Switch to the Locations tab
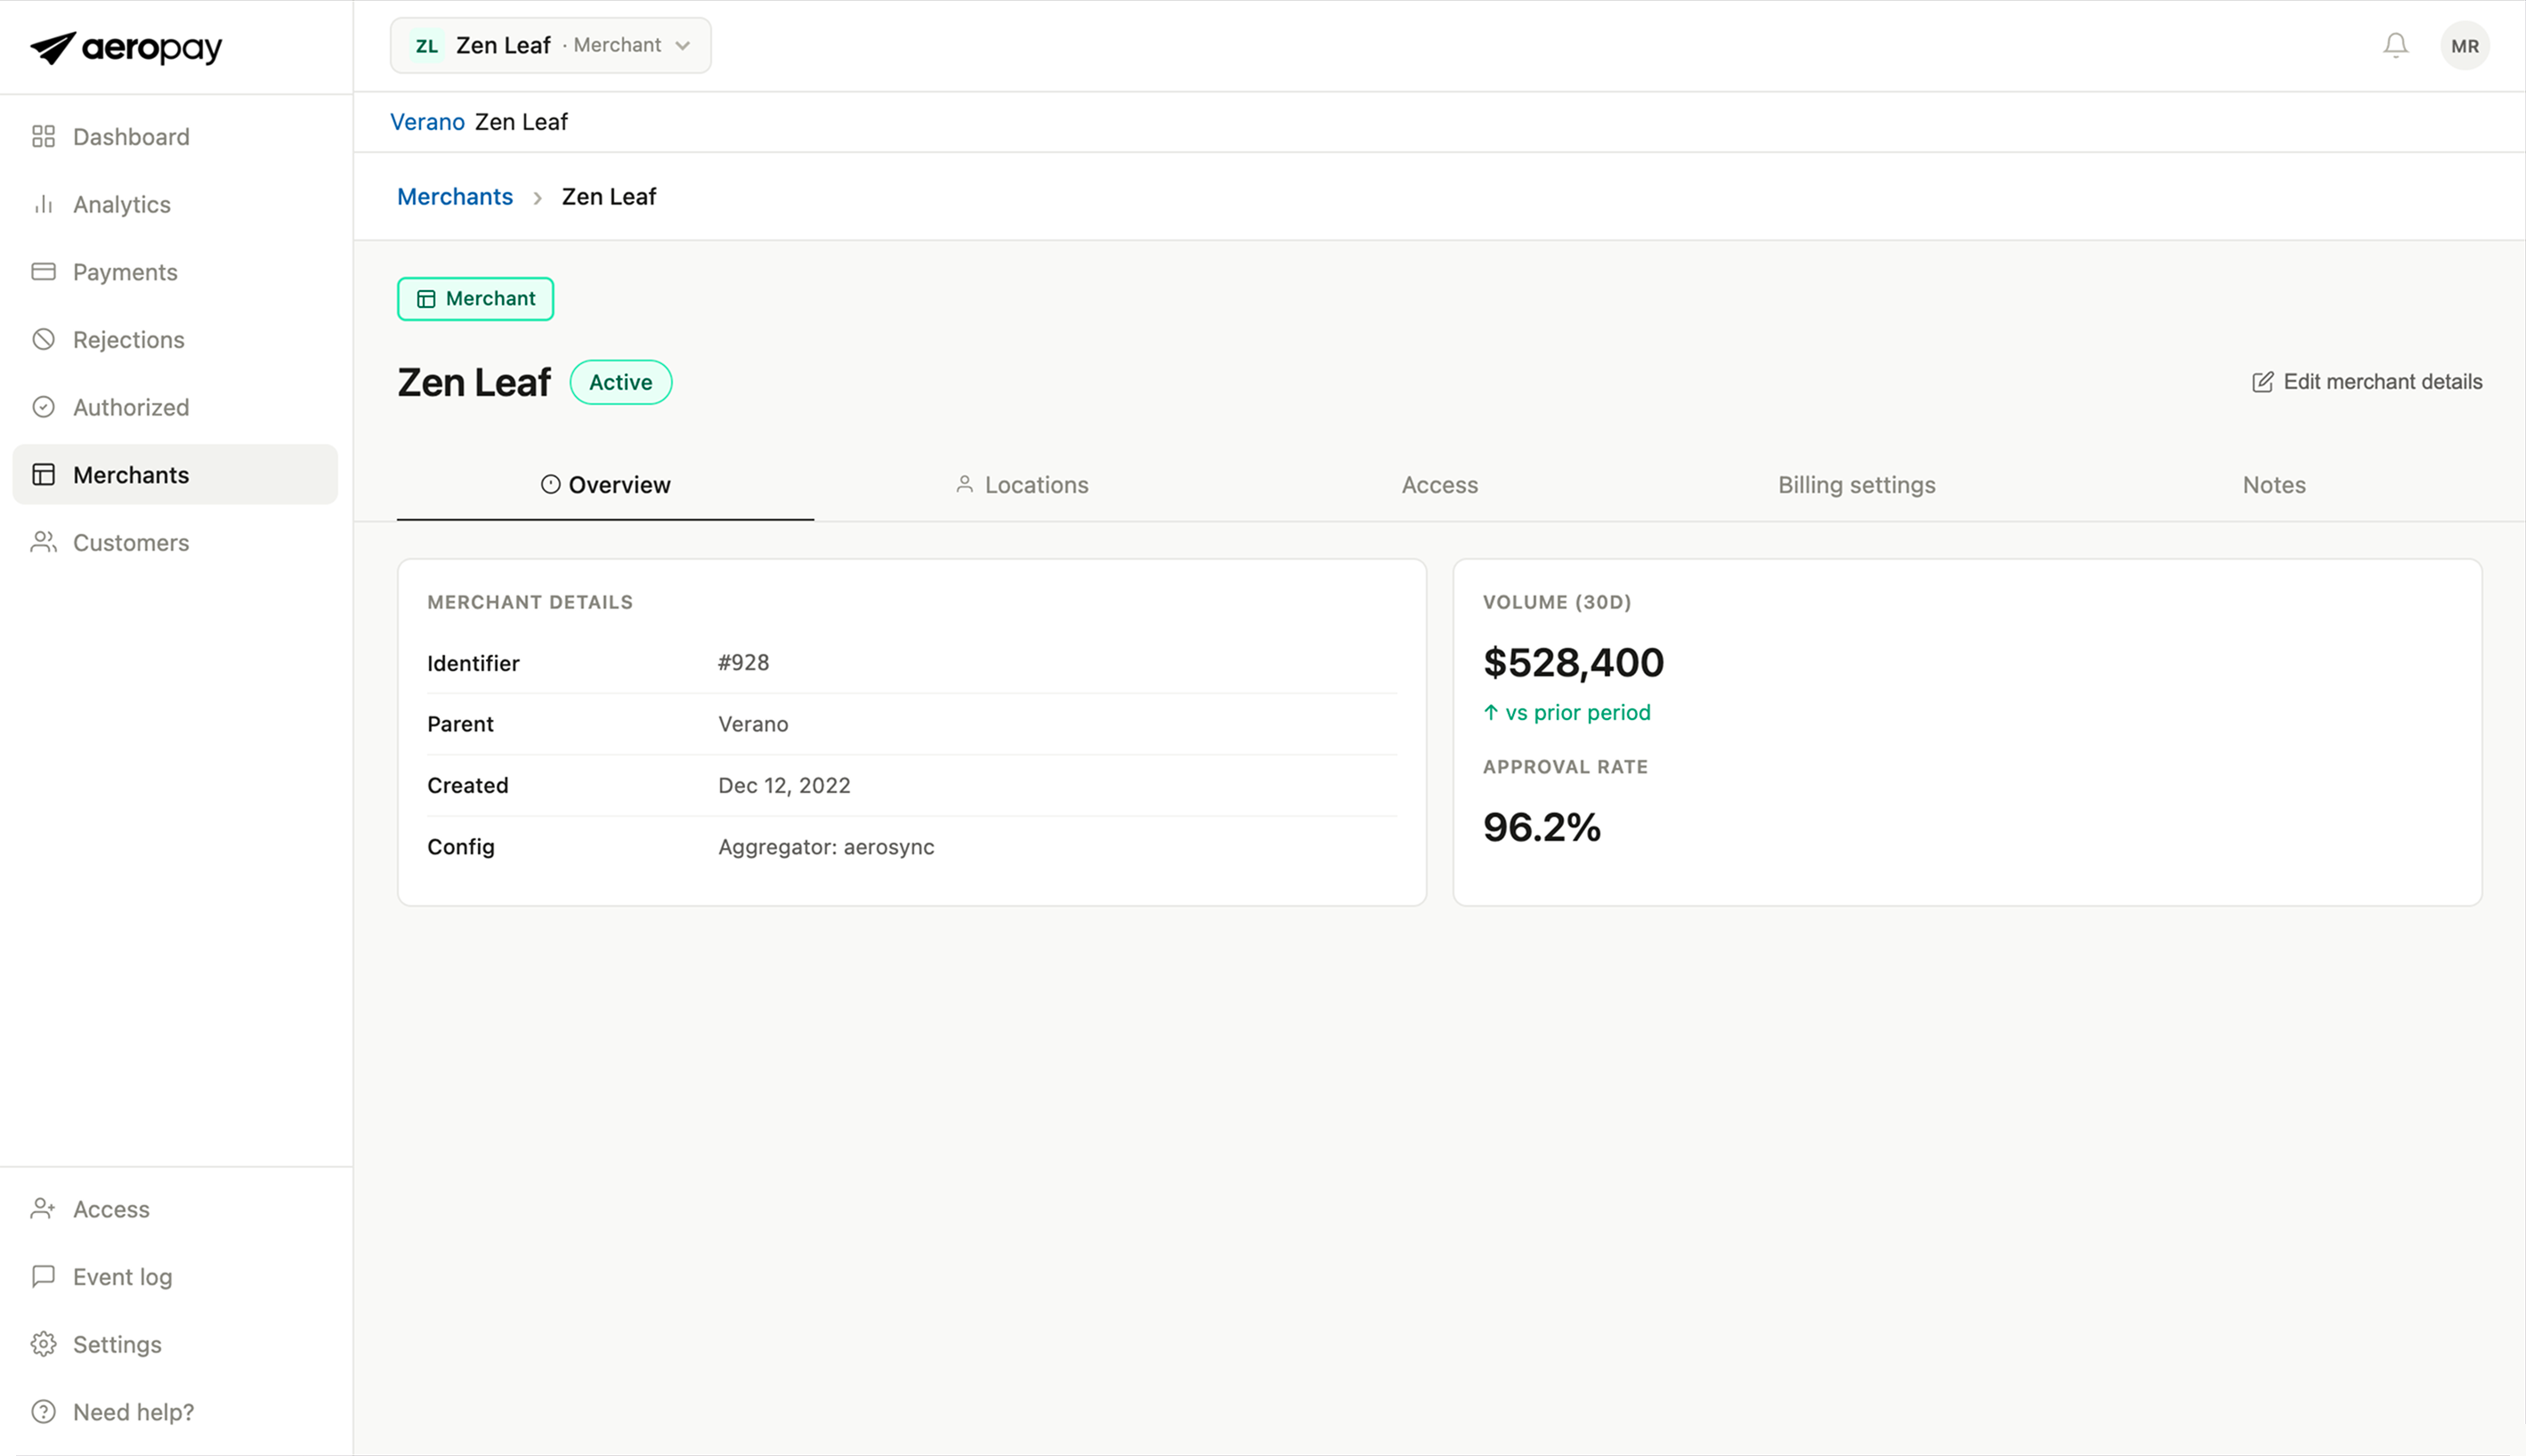2526x1456 pixels. pyautogui.click(x=1022, y=485)
